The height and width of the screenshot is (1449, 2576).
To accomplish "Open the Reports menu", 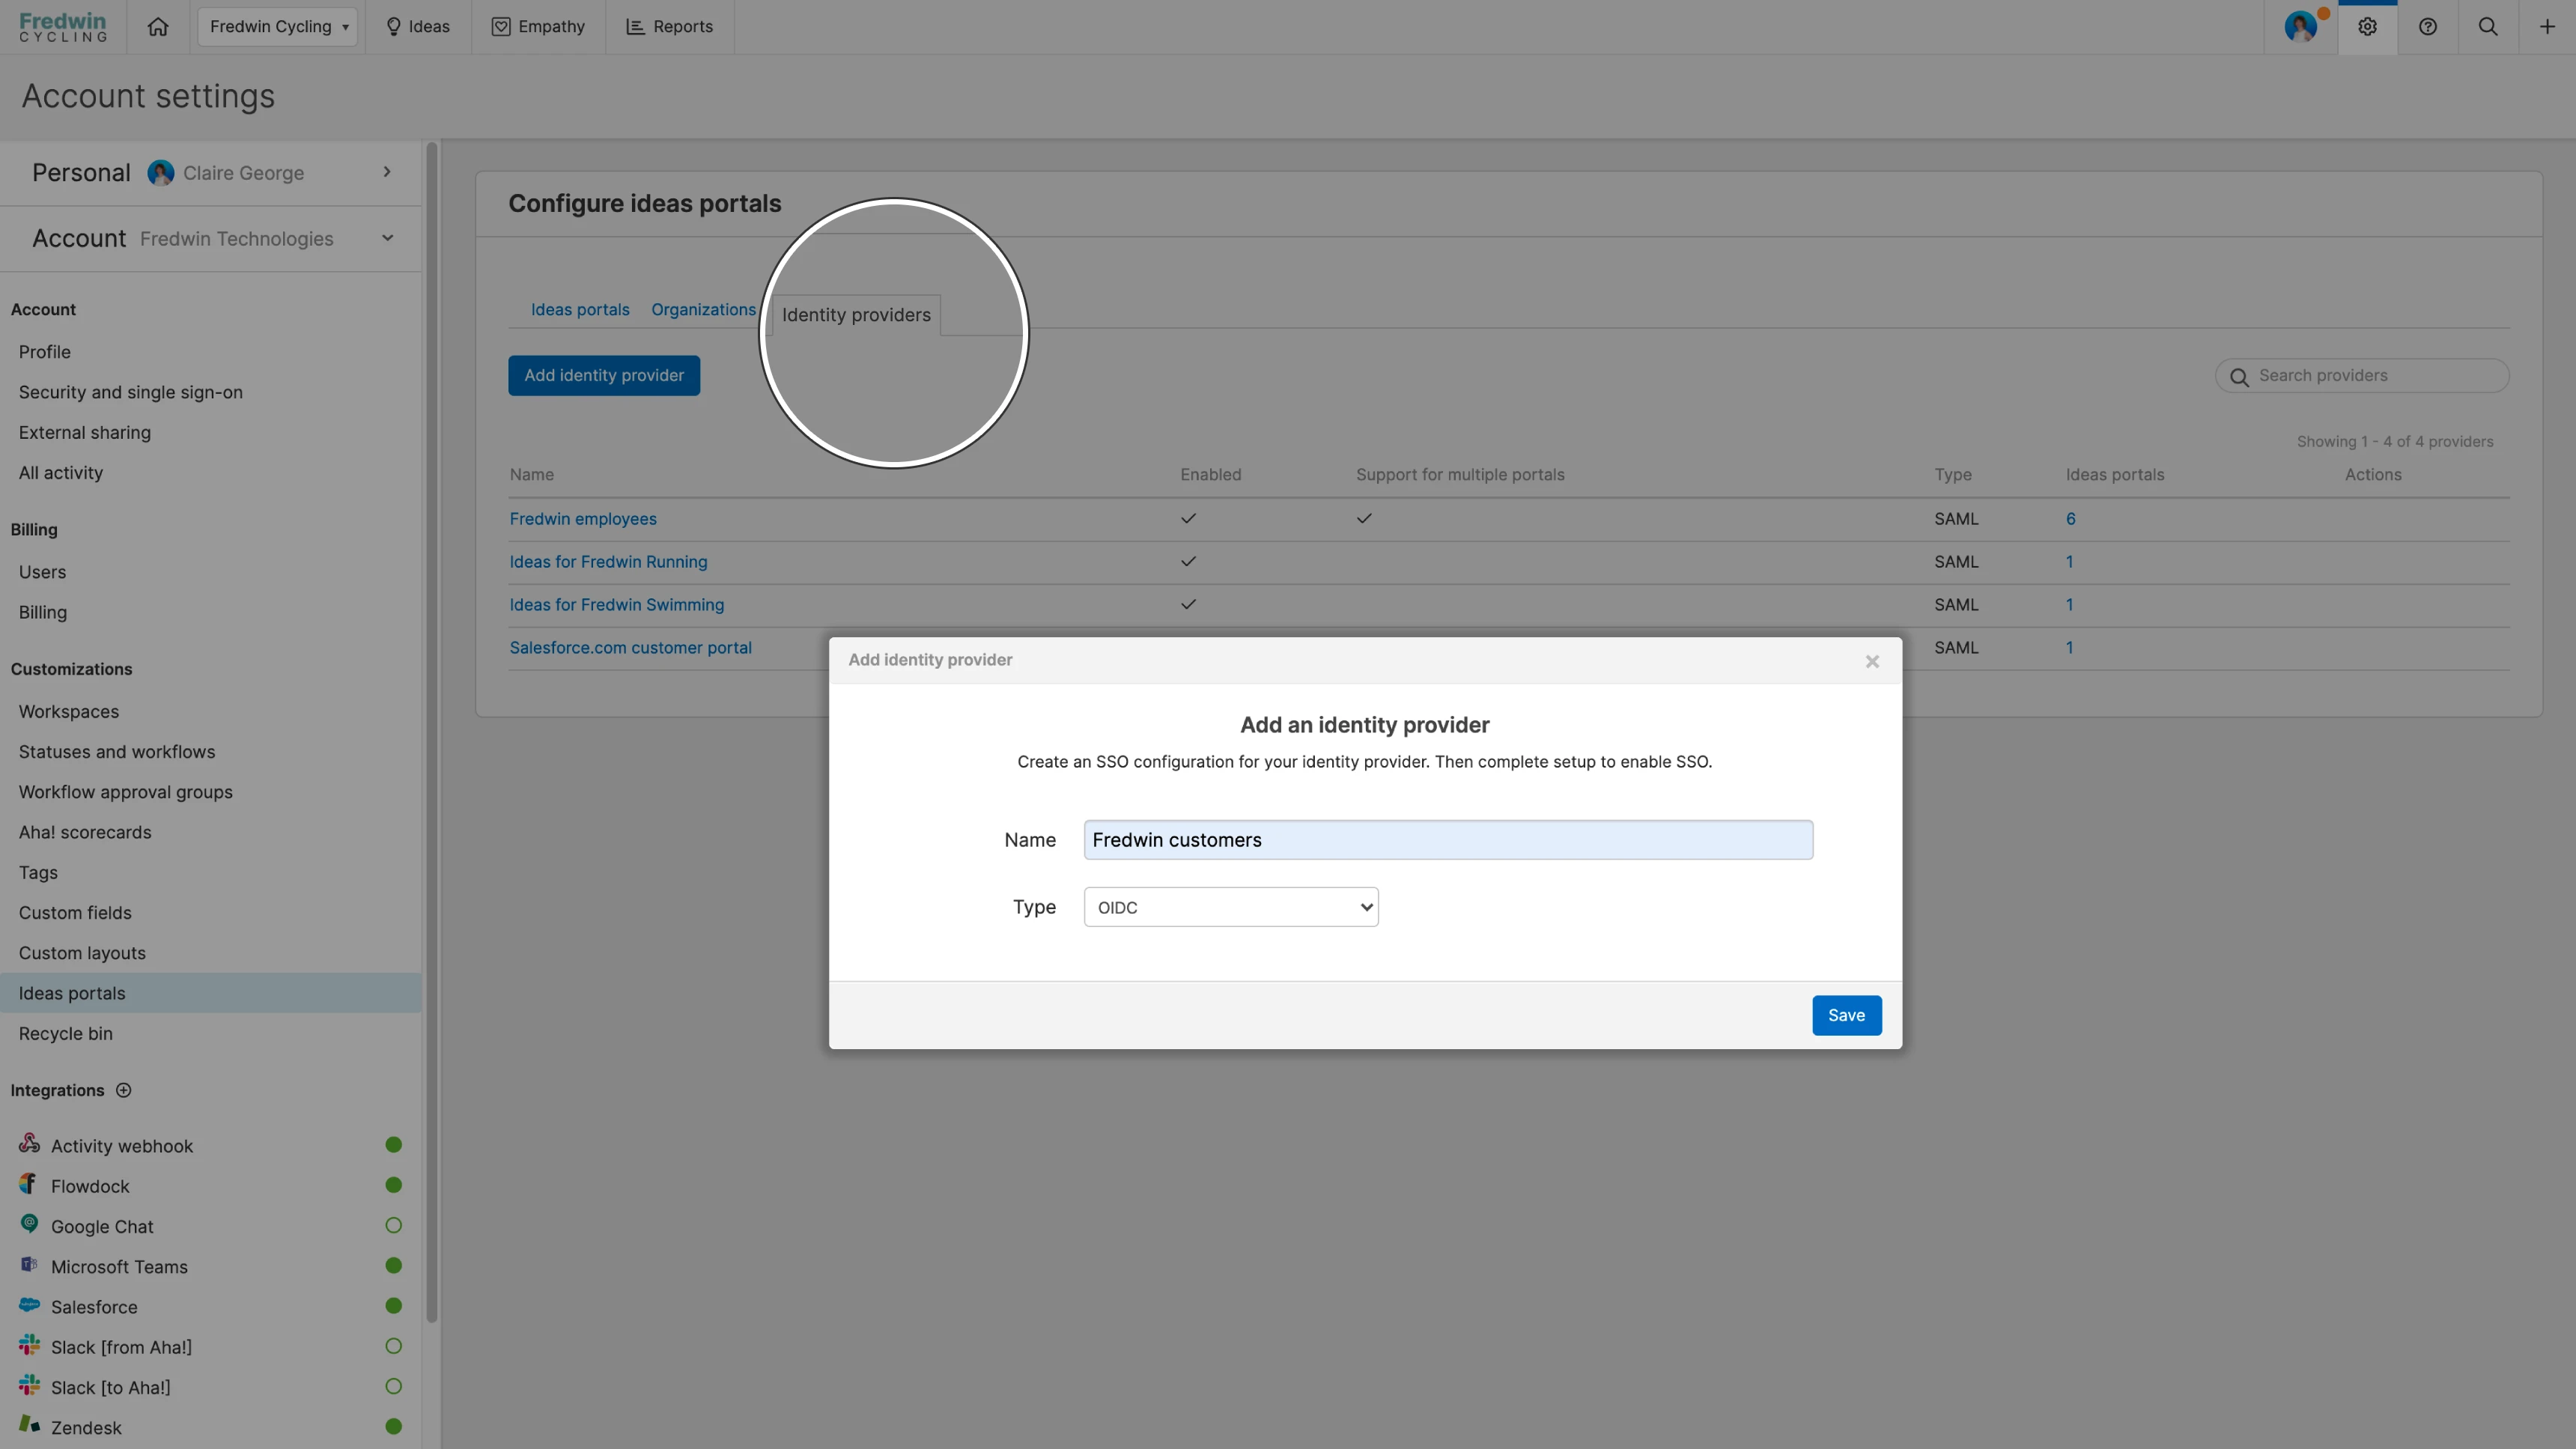I will pos(669,27).
